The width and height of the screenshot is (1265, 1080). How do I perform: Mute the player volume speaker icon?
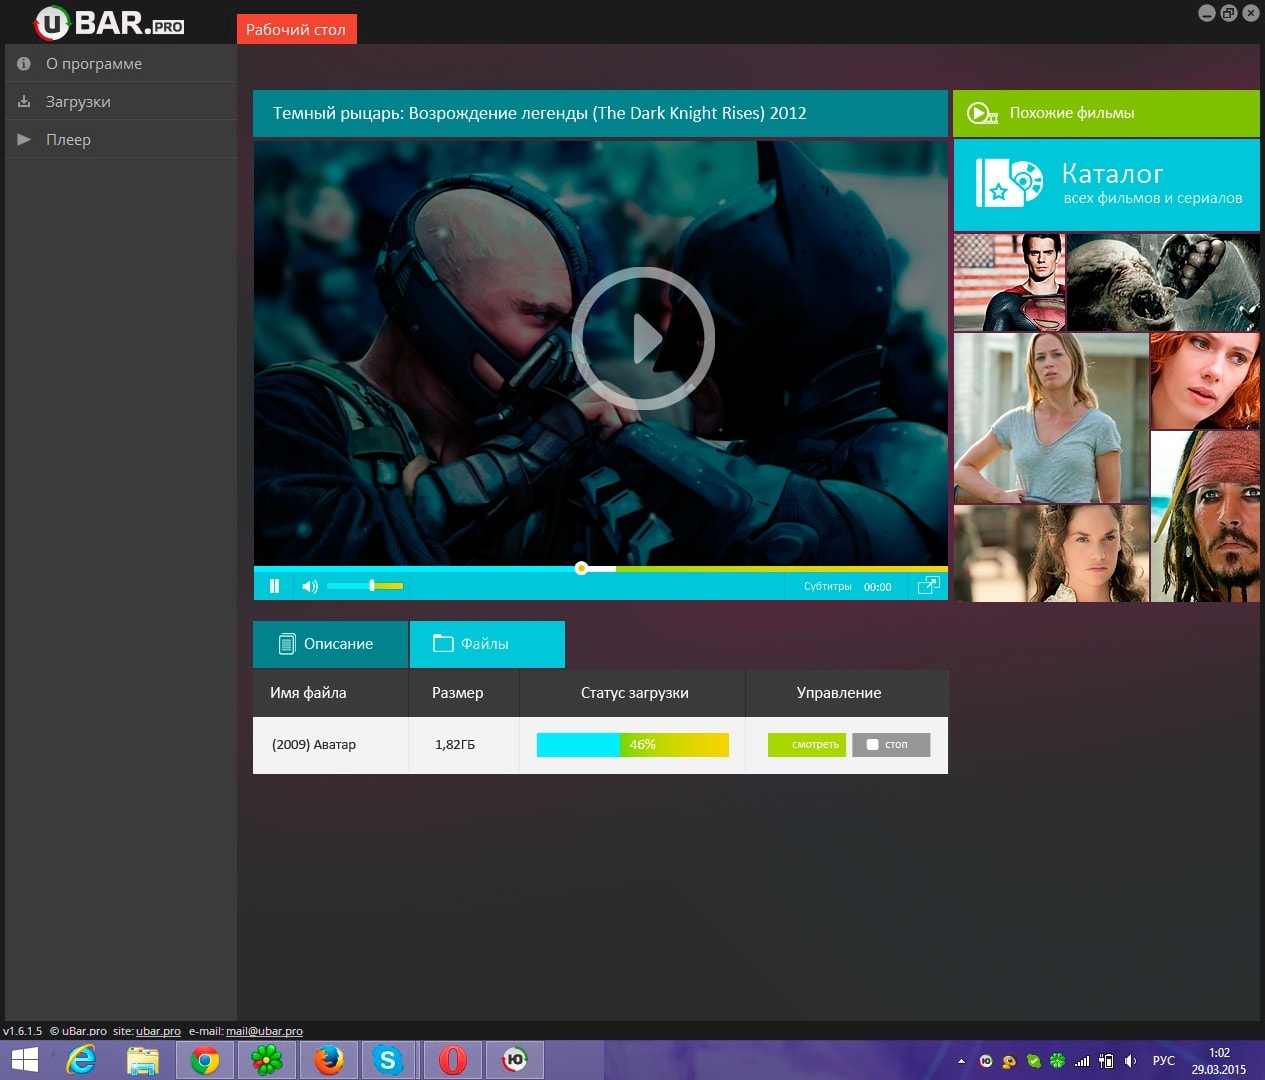(310, 586)
